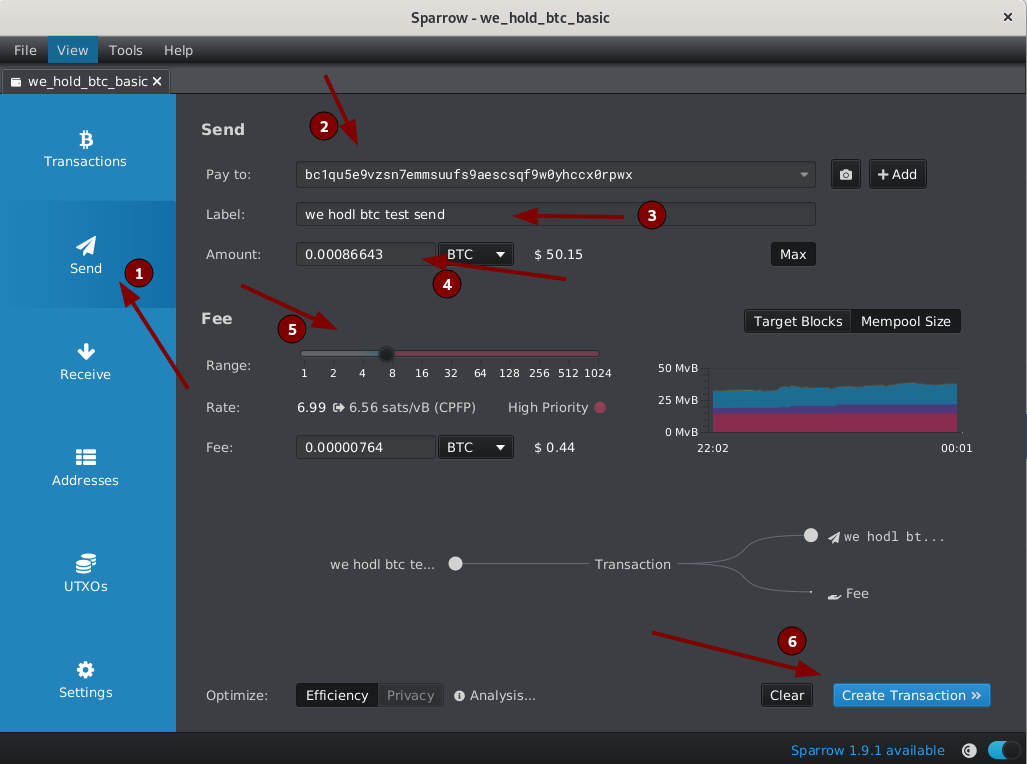Screen dimensions: 1027x764
Task: Click the "we hodl btc te..." input label
Action: (383, 564)
